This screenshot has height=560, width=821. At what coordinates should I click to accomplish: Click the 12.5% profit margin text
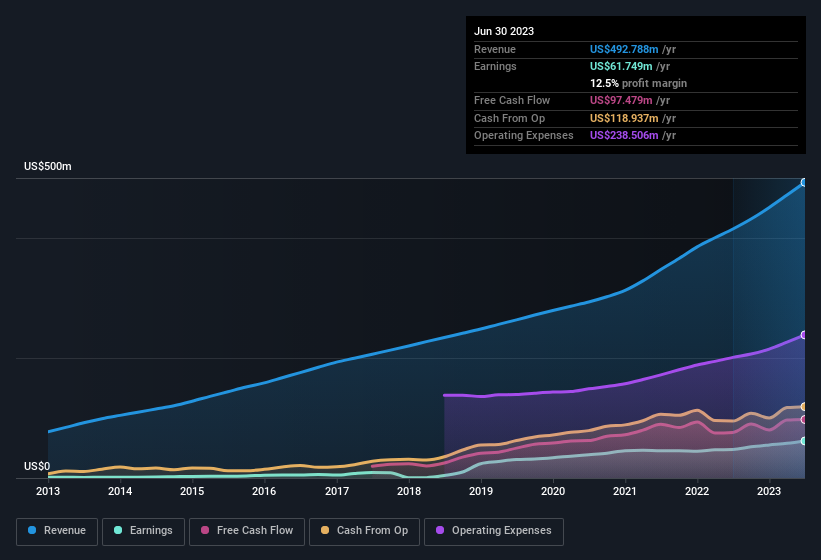tap(638, 83)
